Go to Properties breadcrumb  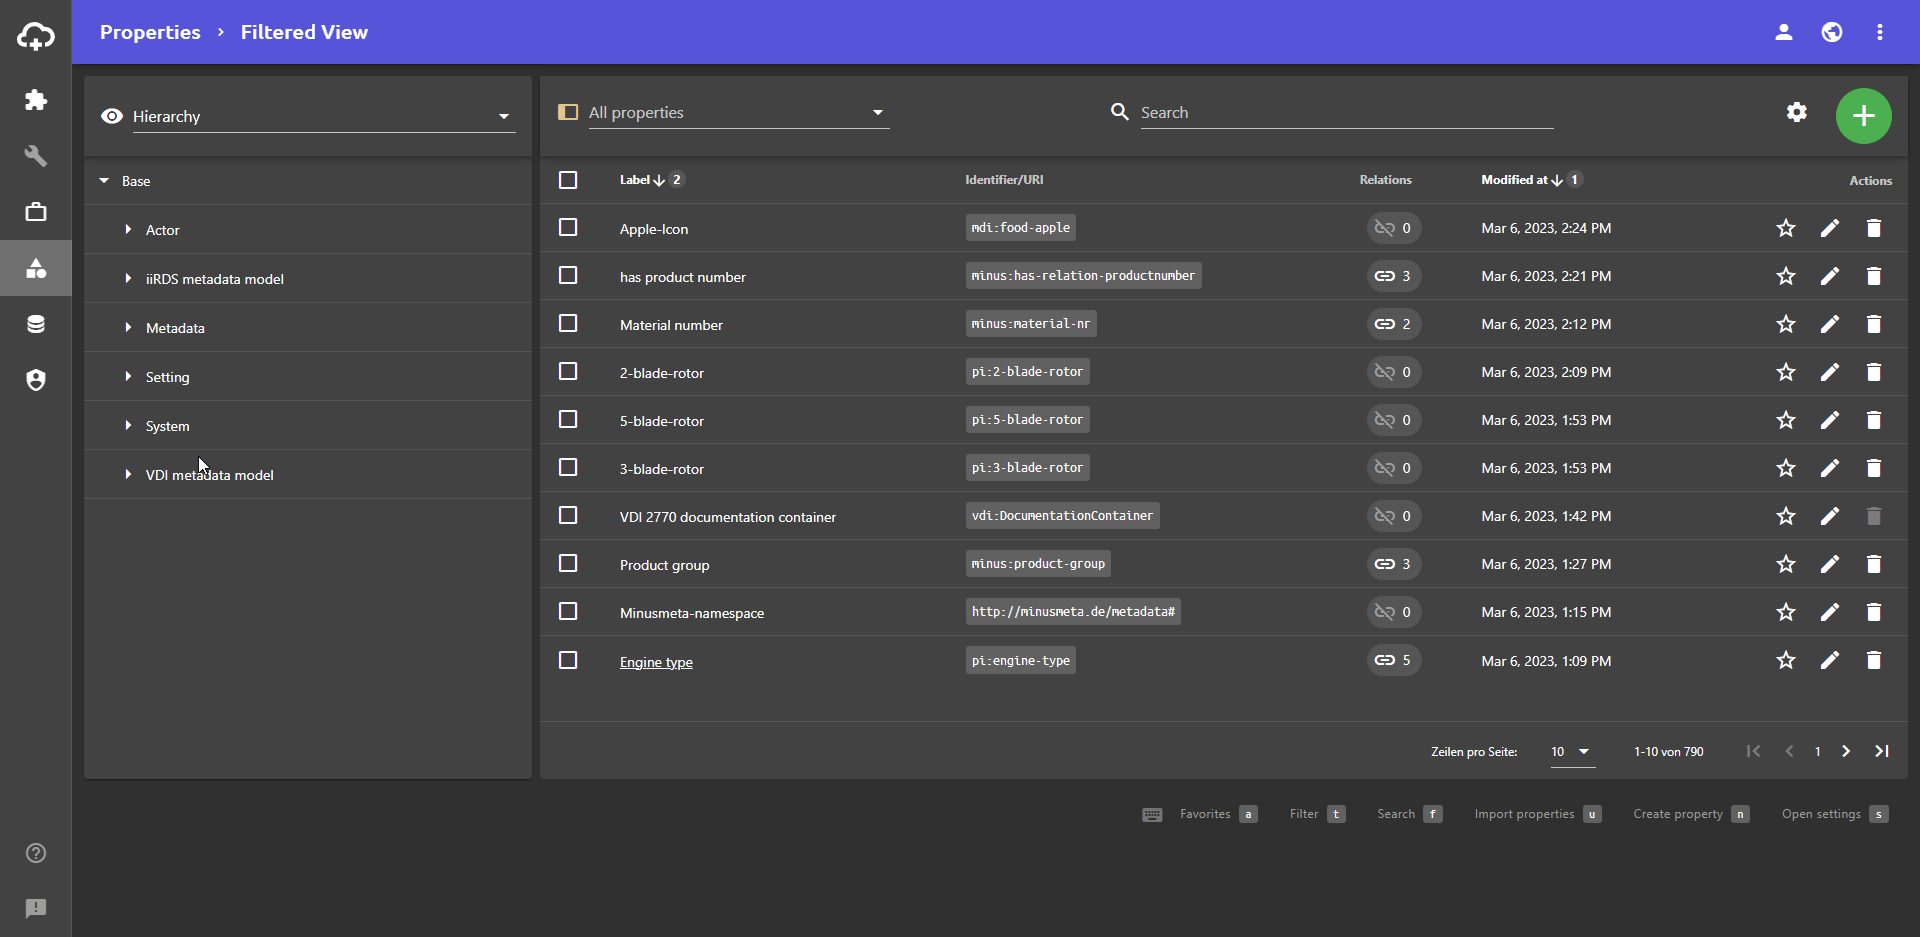click(150, 32)
